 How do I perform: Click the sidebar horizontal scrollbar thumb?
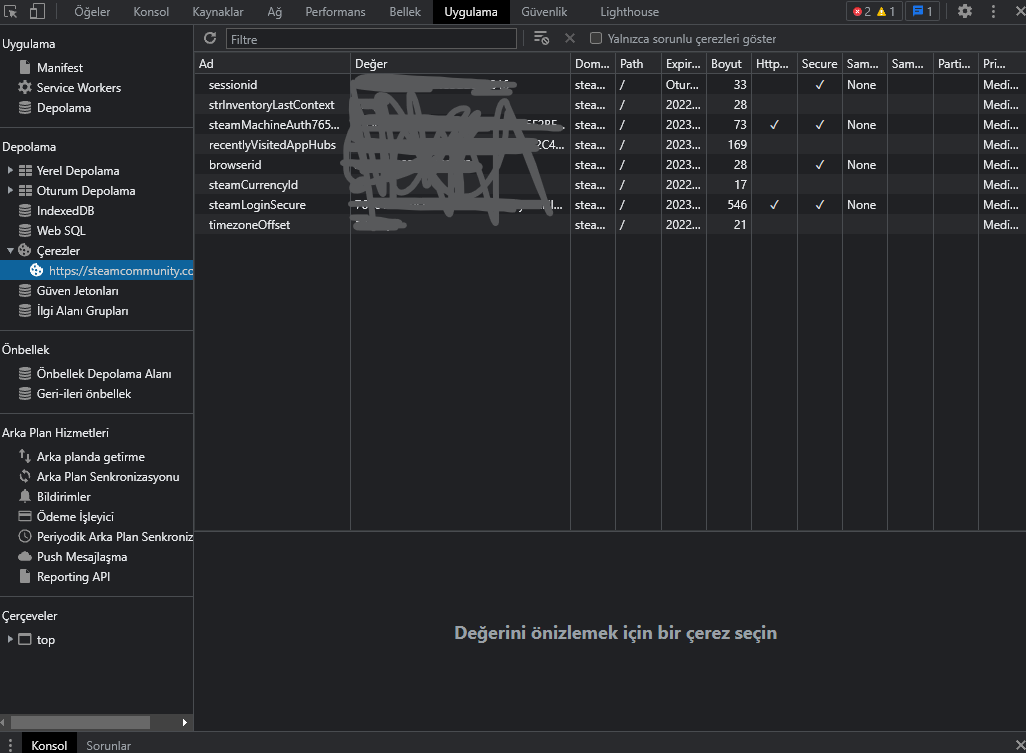tap(80, 722)
